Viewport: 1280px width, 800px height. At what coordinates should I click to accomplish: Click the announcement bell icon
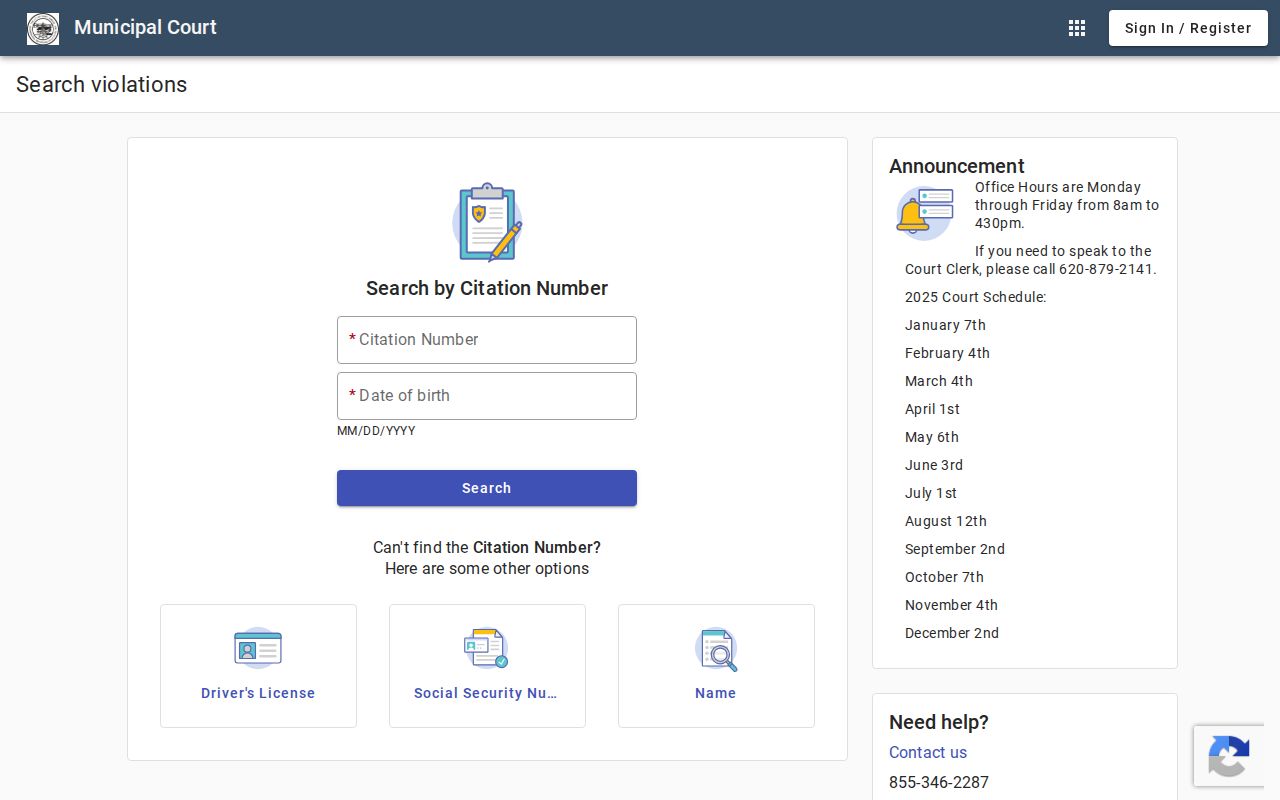pyautogui.click(x=924, y=213)
